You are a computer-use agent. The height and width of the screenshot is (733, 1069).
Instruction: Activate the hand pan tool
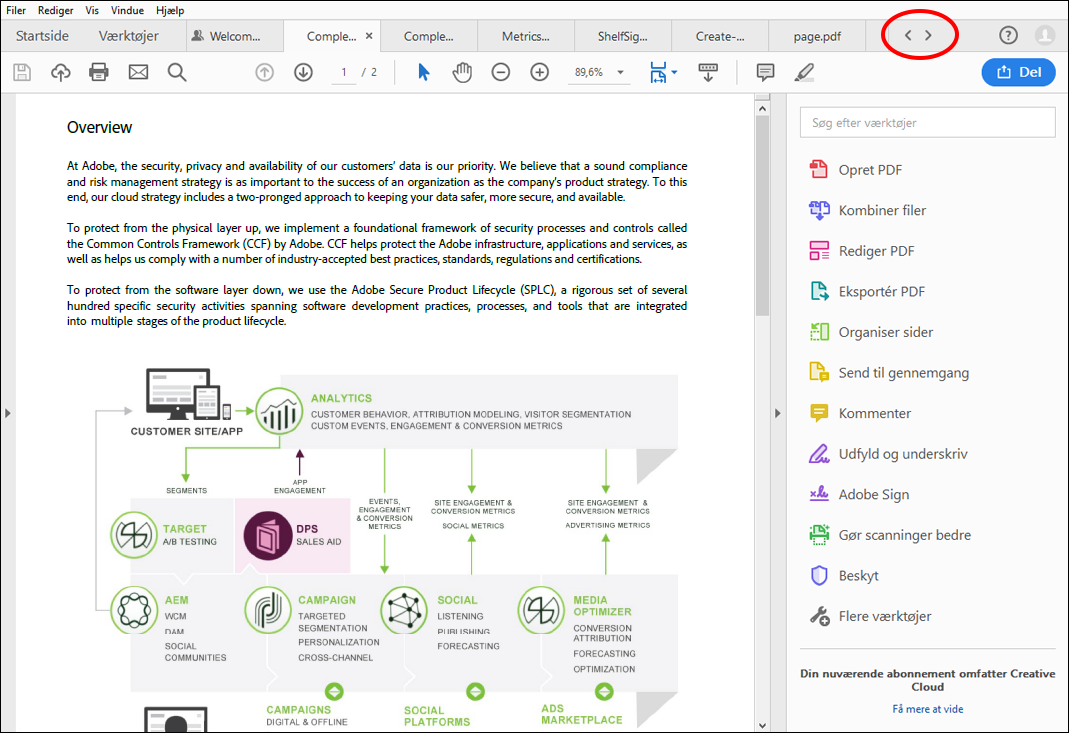click(x=462, y=72)
